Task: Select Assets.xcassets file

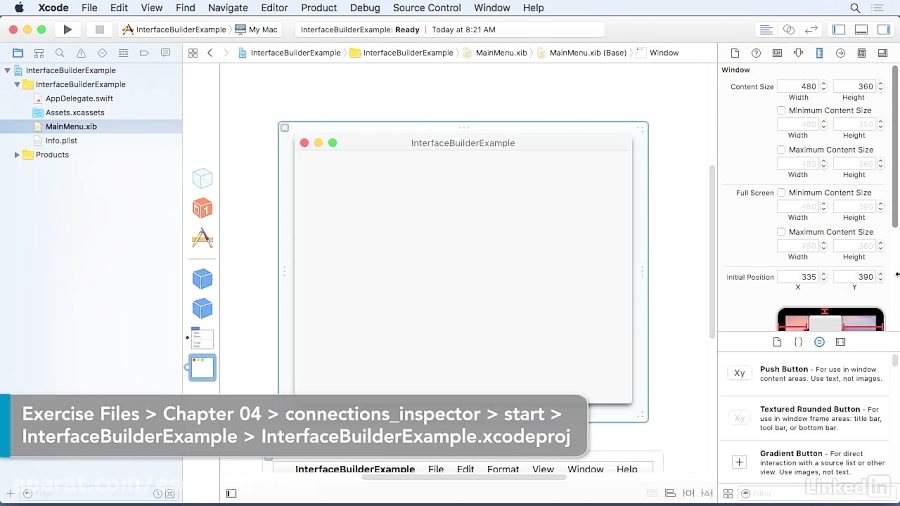Action: click(x=75, y=112)
